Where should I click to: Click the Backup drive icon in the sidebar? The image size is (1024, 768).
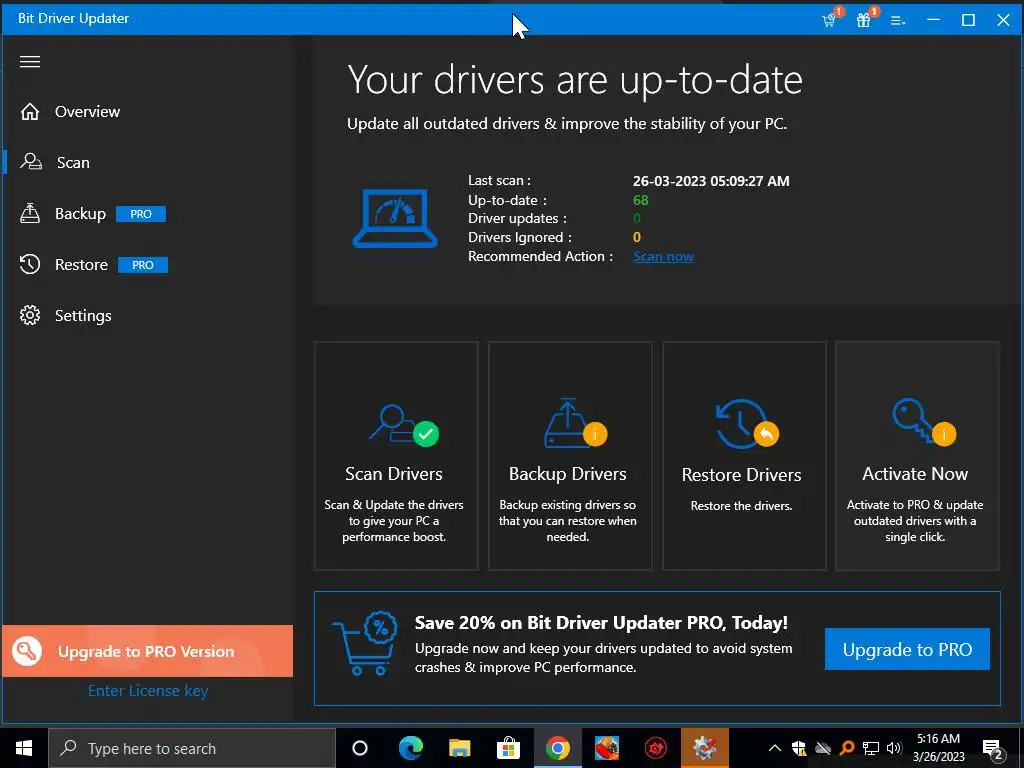coord(30,213)
